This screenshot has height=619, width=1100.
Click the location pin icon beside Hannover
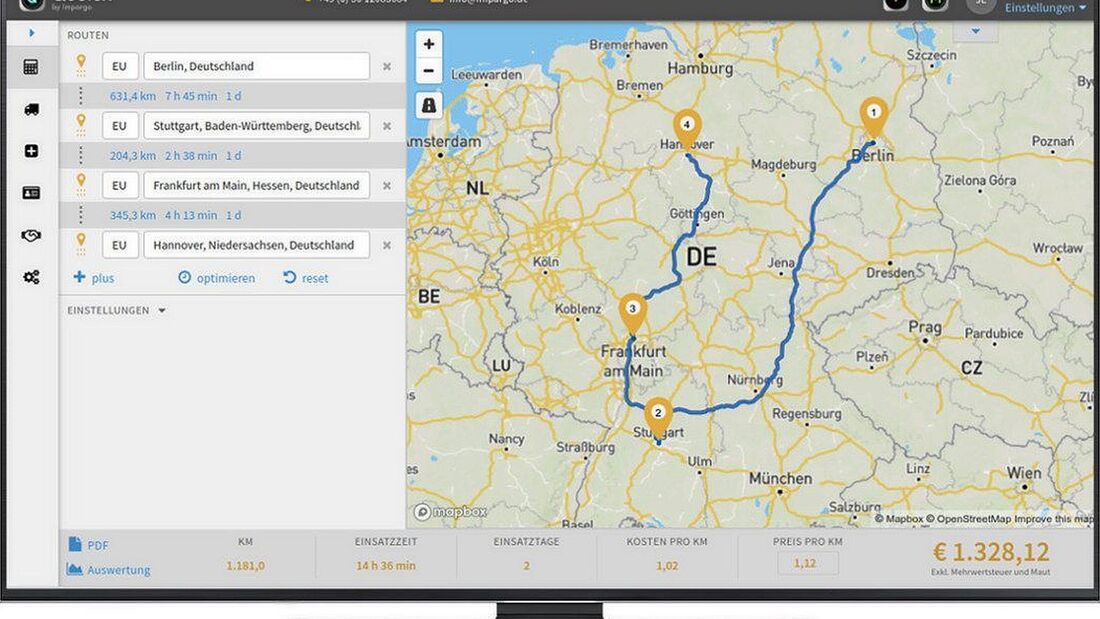pyautogui.click(x=81, y=244)
